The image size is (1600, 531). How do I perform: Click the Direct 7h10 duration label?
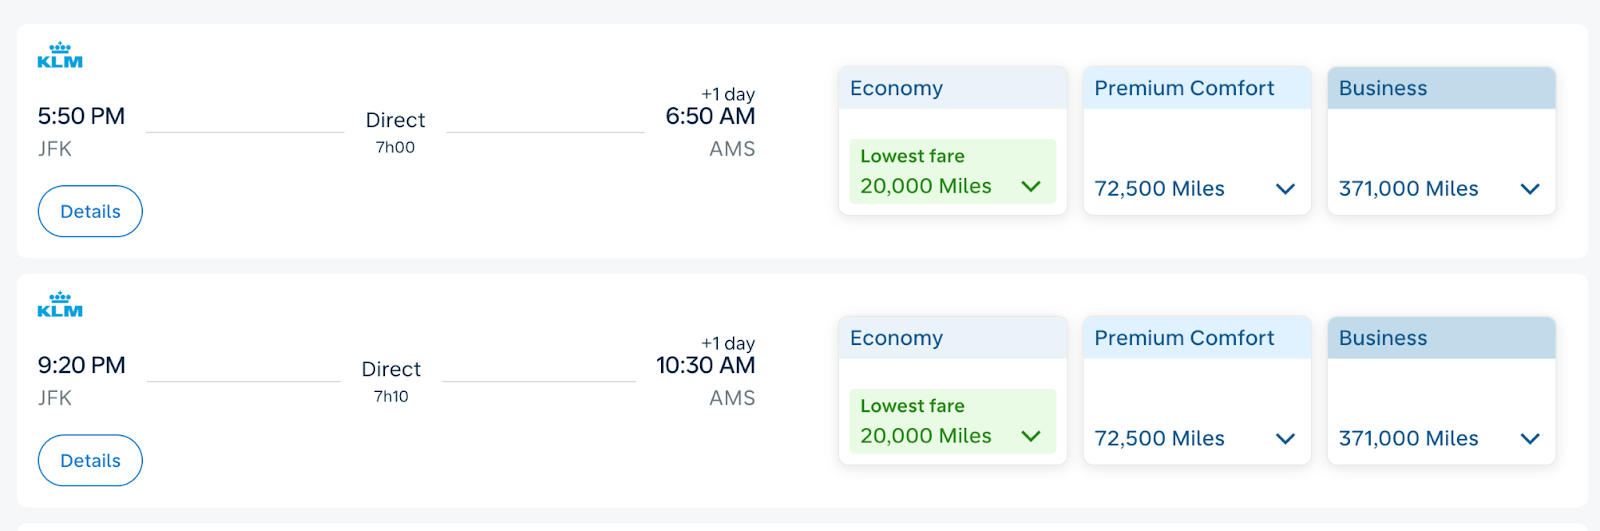click(x=391, y=380)
